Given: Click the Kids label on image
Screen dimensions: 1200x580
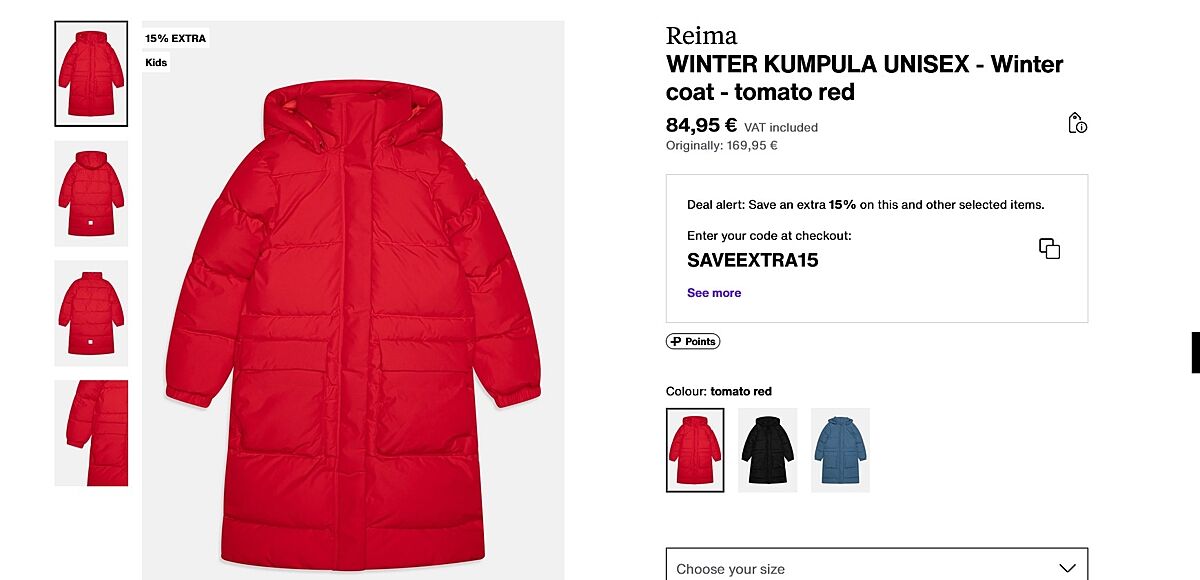Looking at the screenshot, I should coord(156,63).
